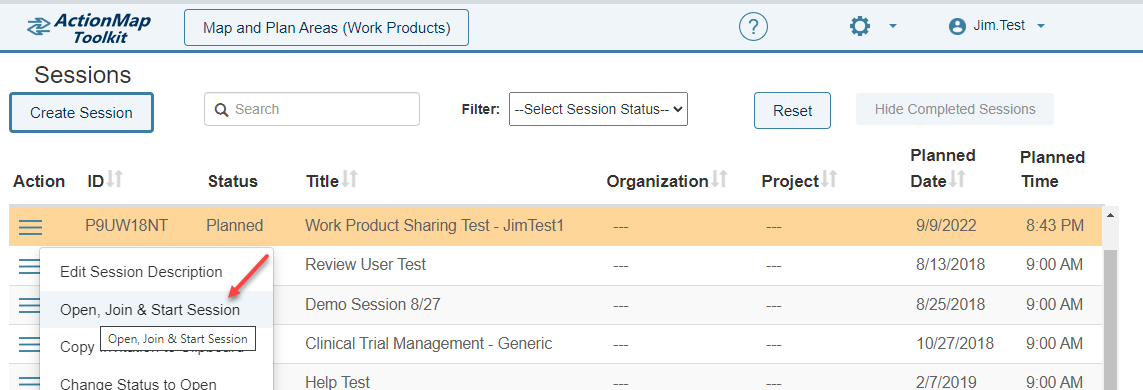Select the Review User Test title

click(365, 264)
